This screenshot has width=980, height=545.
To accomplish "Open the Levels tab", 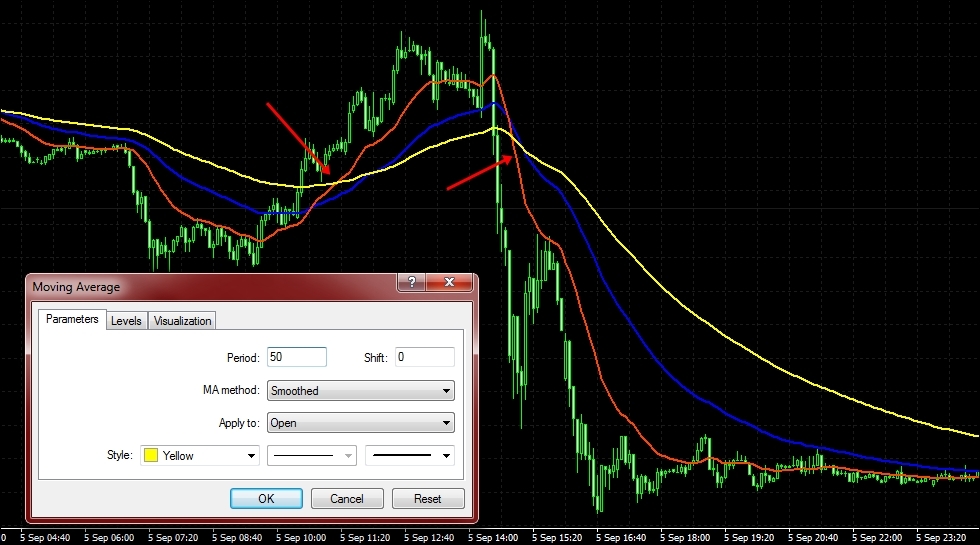I will (x=126, y=321).
